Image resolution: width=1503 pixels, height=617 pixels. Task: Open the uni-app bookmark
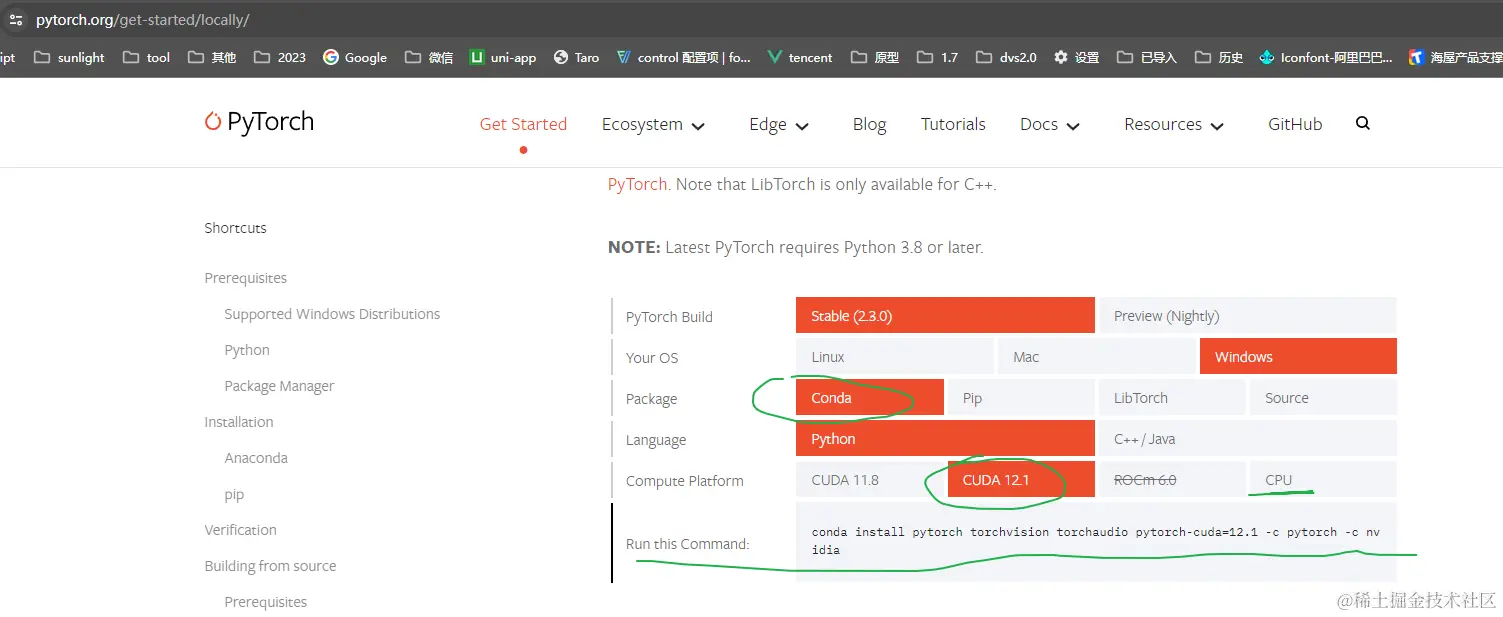(x=503, y=57)
